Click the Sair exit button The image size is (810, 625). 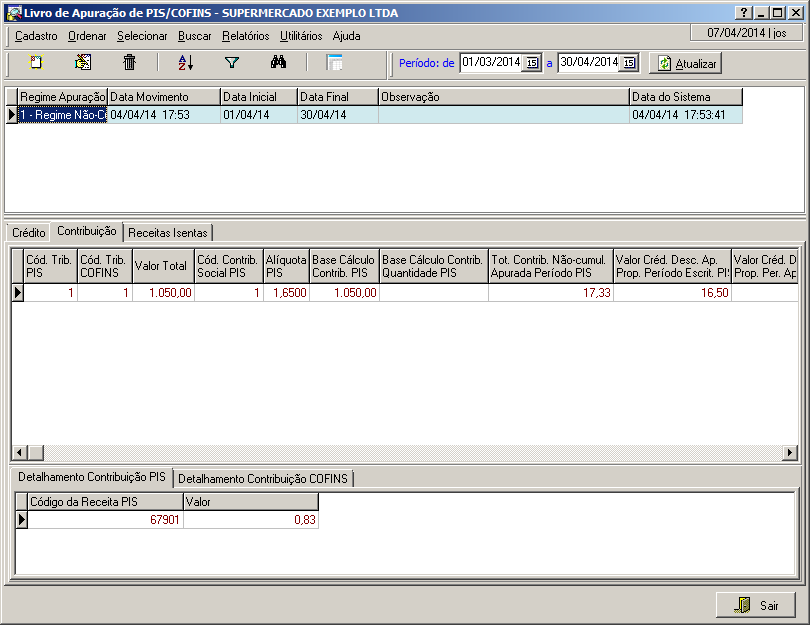click(x=756, y=605)
